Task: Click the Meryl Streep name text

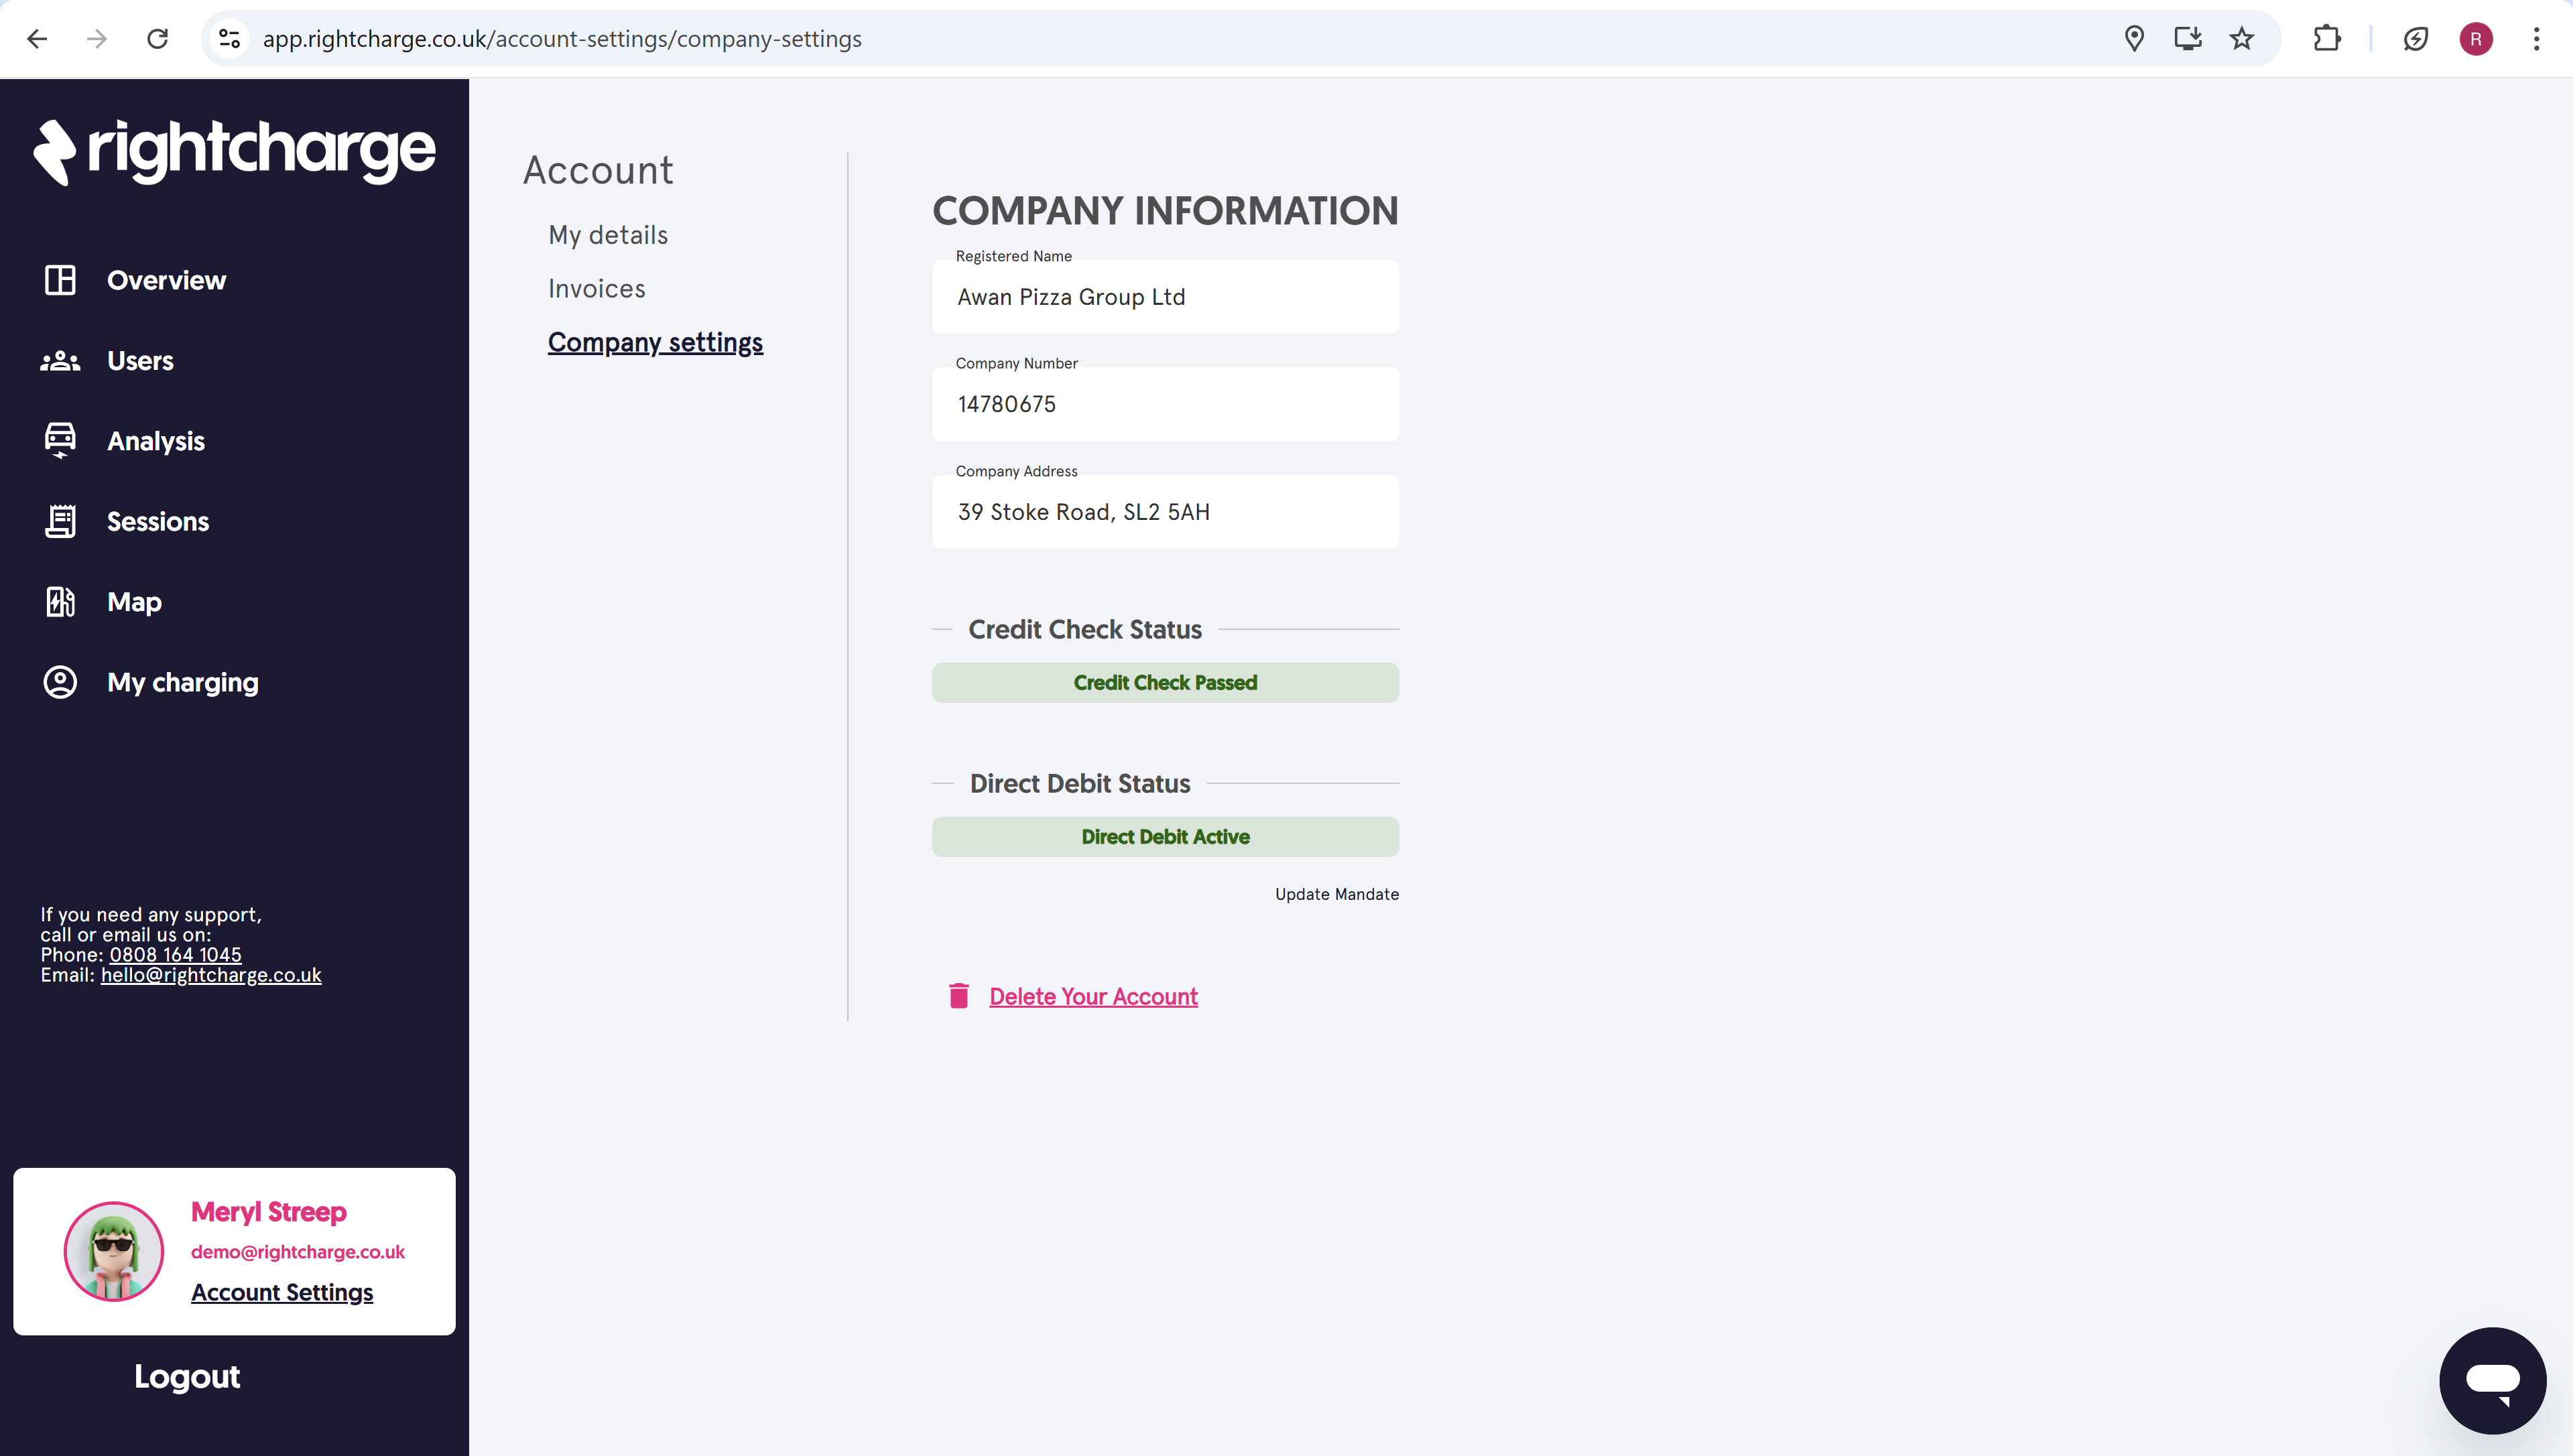Action: (x=269, y=1212)
